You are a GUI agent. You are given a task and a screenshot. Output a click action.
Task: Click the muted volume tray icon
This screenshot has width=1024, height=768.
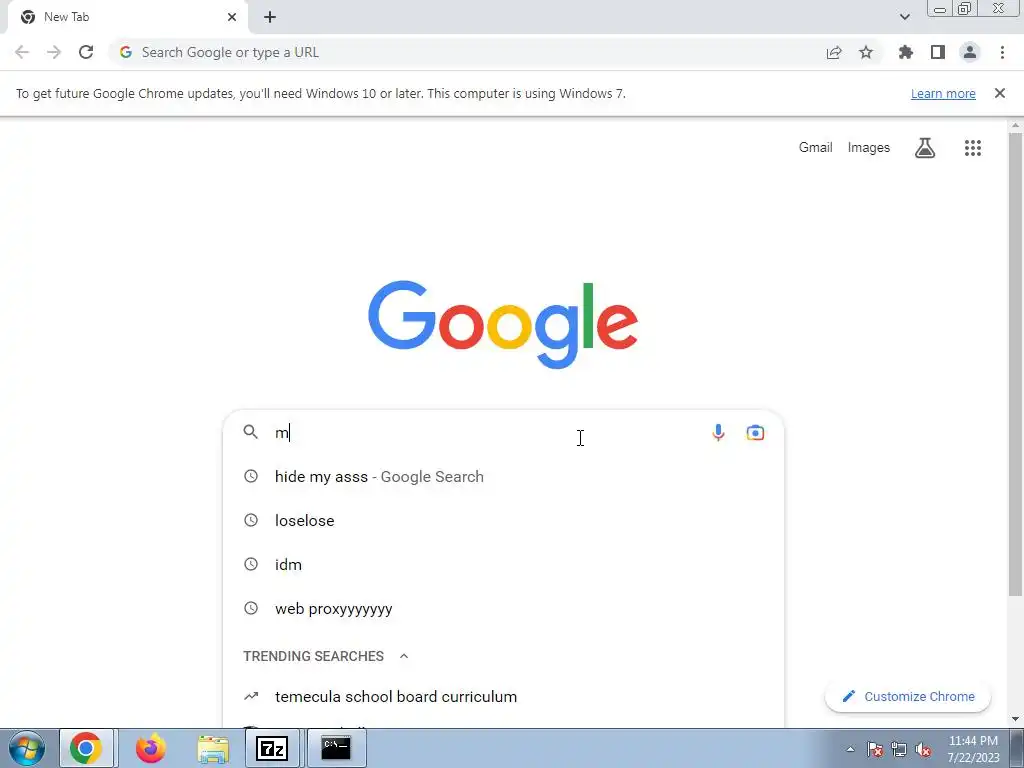pyautogui.click(x=923, y=750)
